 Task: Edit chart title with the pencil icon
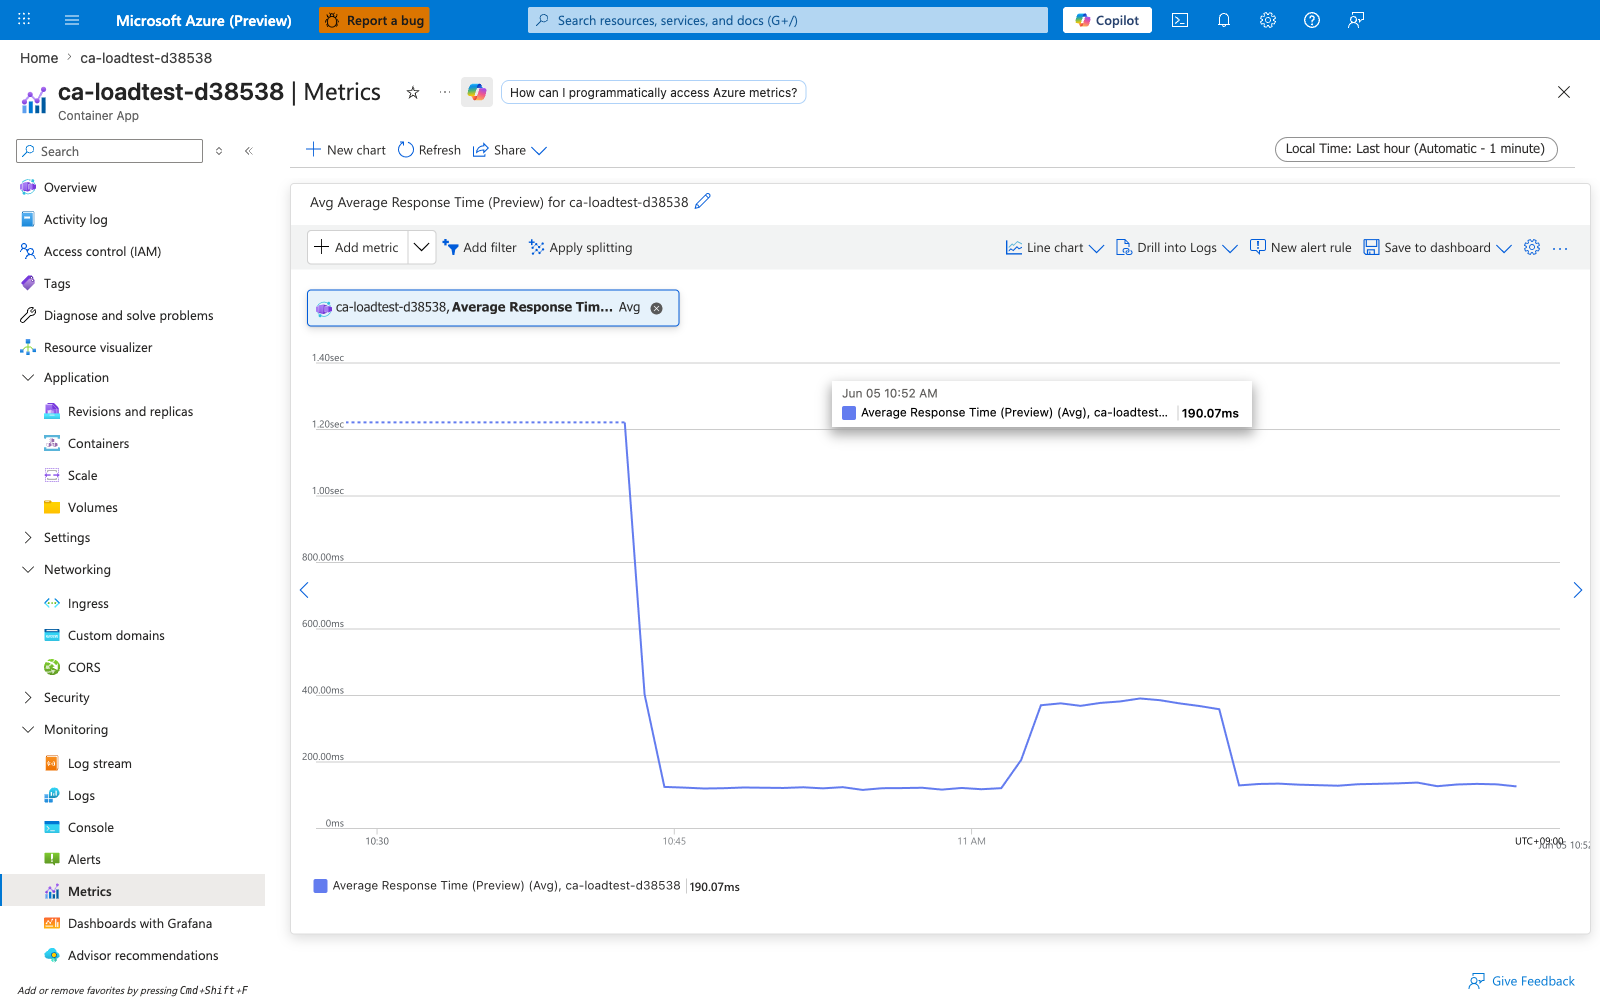coord(703,201)
